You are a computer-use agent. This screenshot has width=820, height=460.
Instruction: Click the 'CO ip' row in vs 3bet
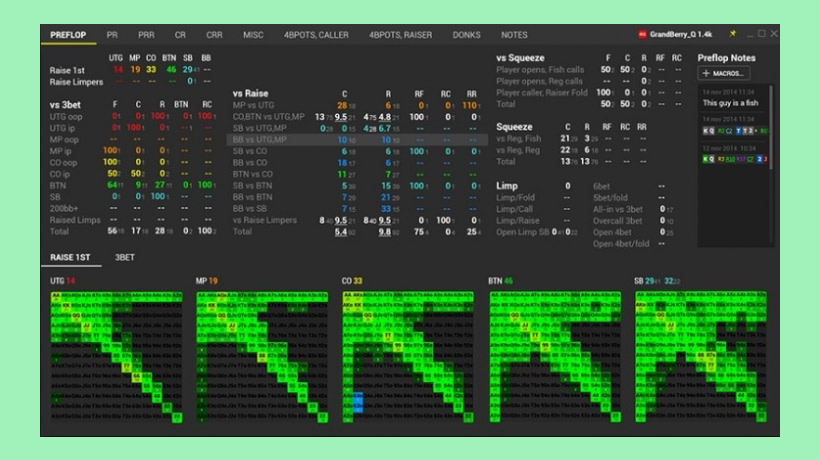tap(132, 174)
